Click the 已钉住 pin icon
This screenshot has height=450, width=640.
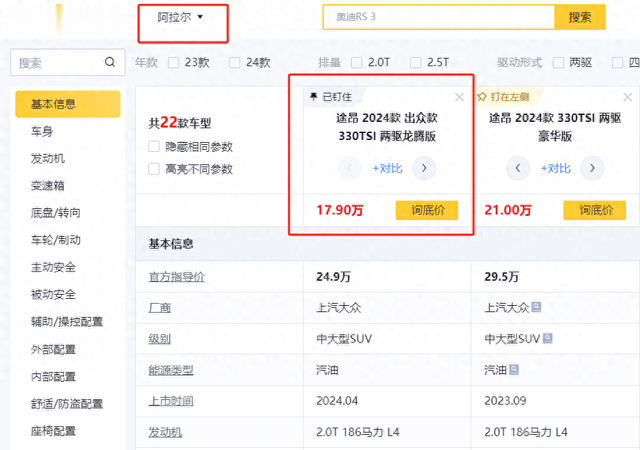(313, 97)
